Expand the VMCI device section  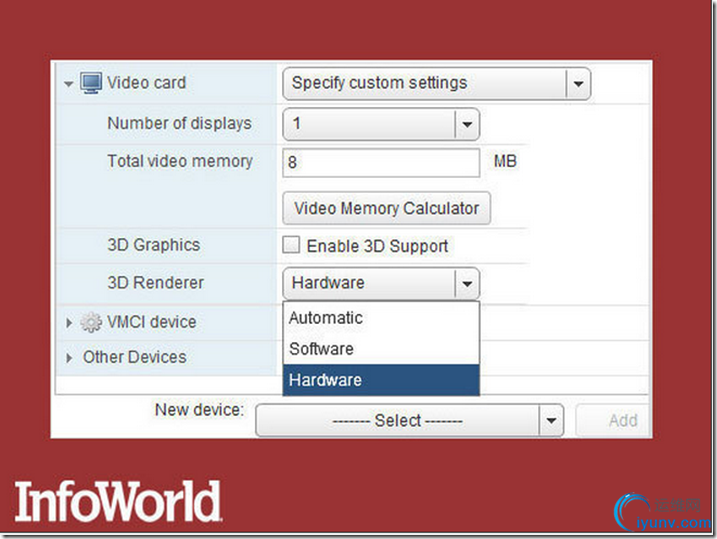[69, 323]
